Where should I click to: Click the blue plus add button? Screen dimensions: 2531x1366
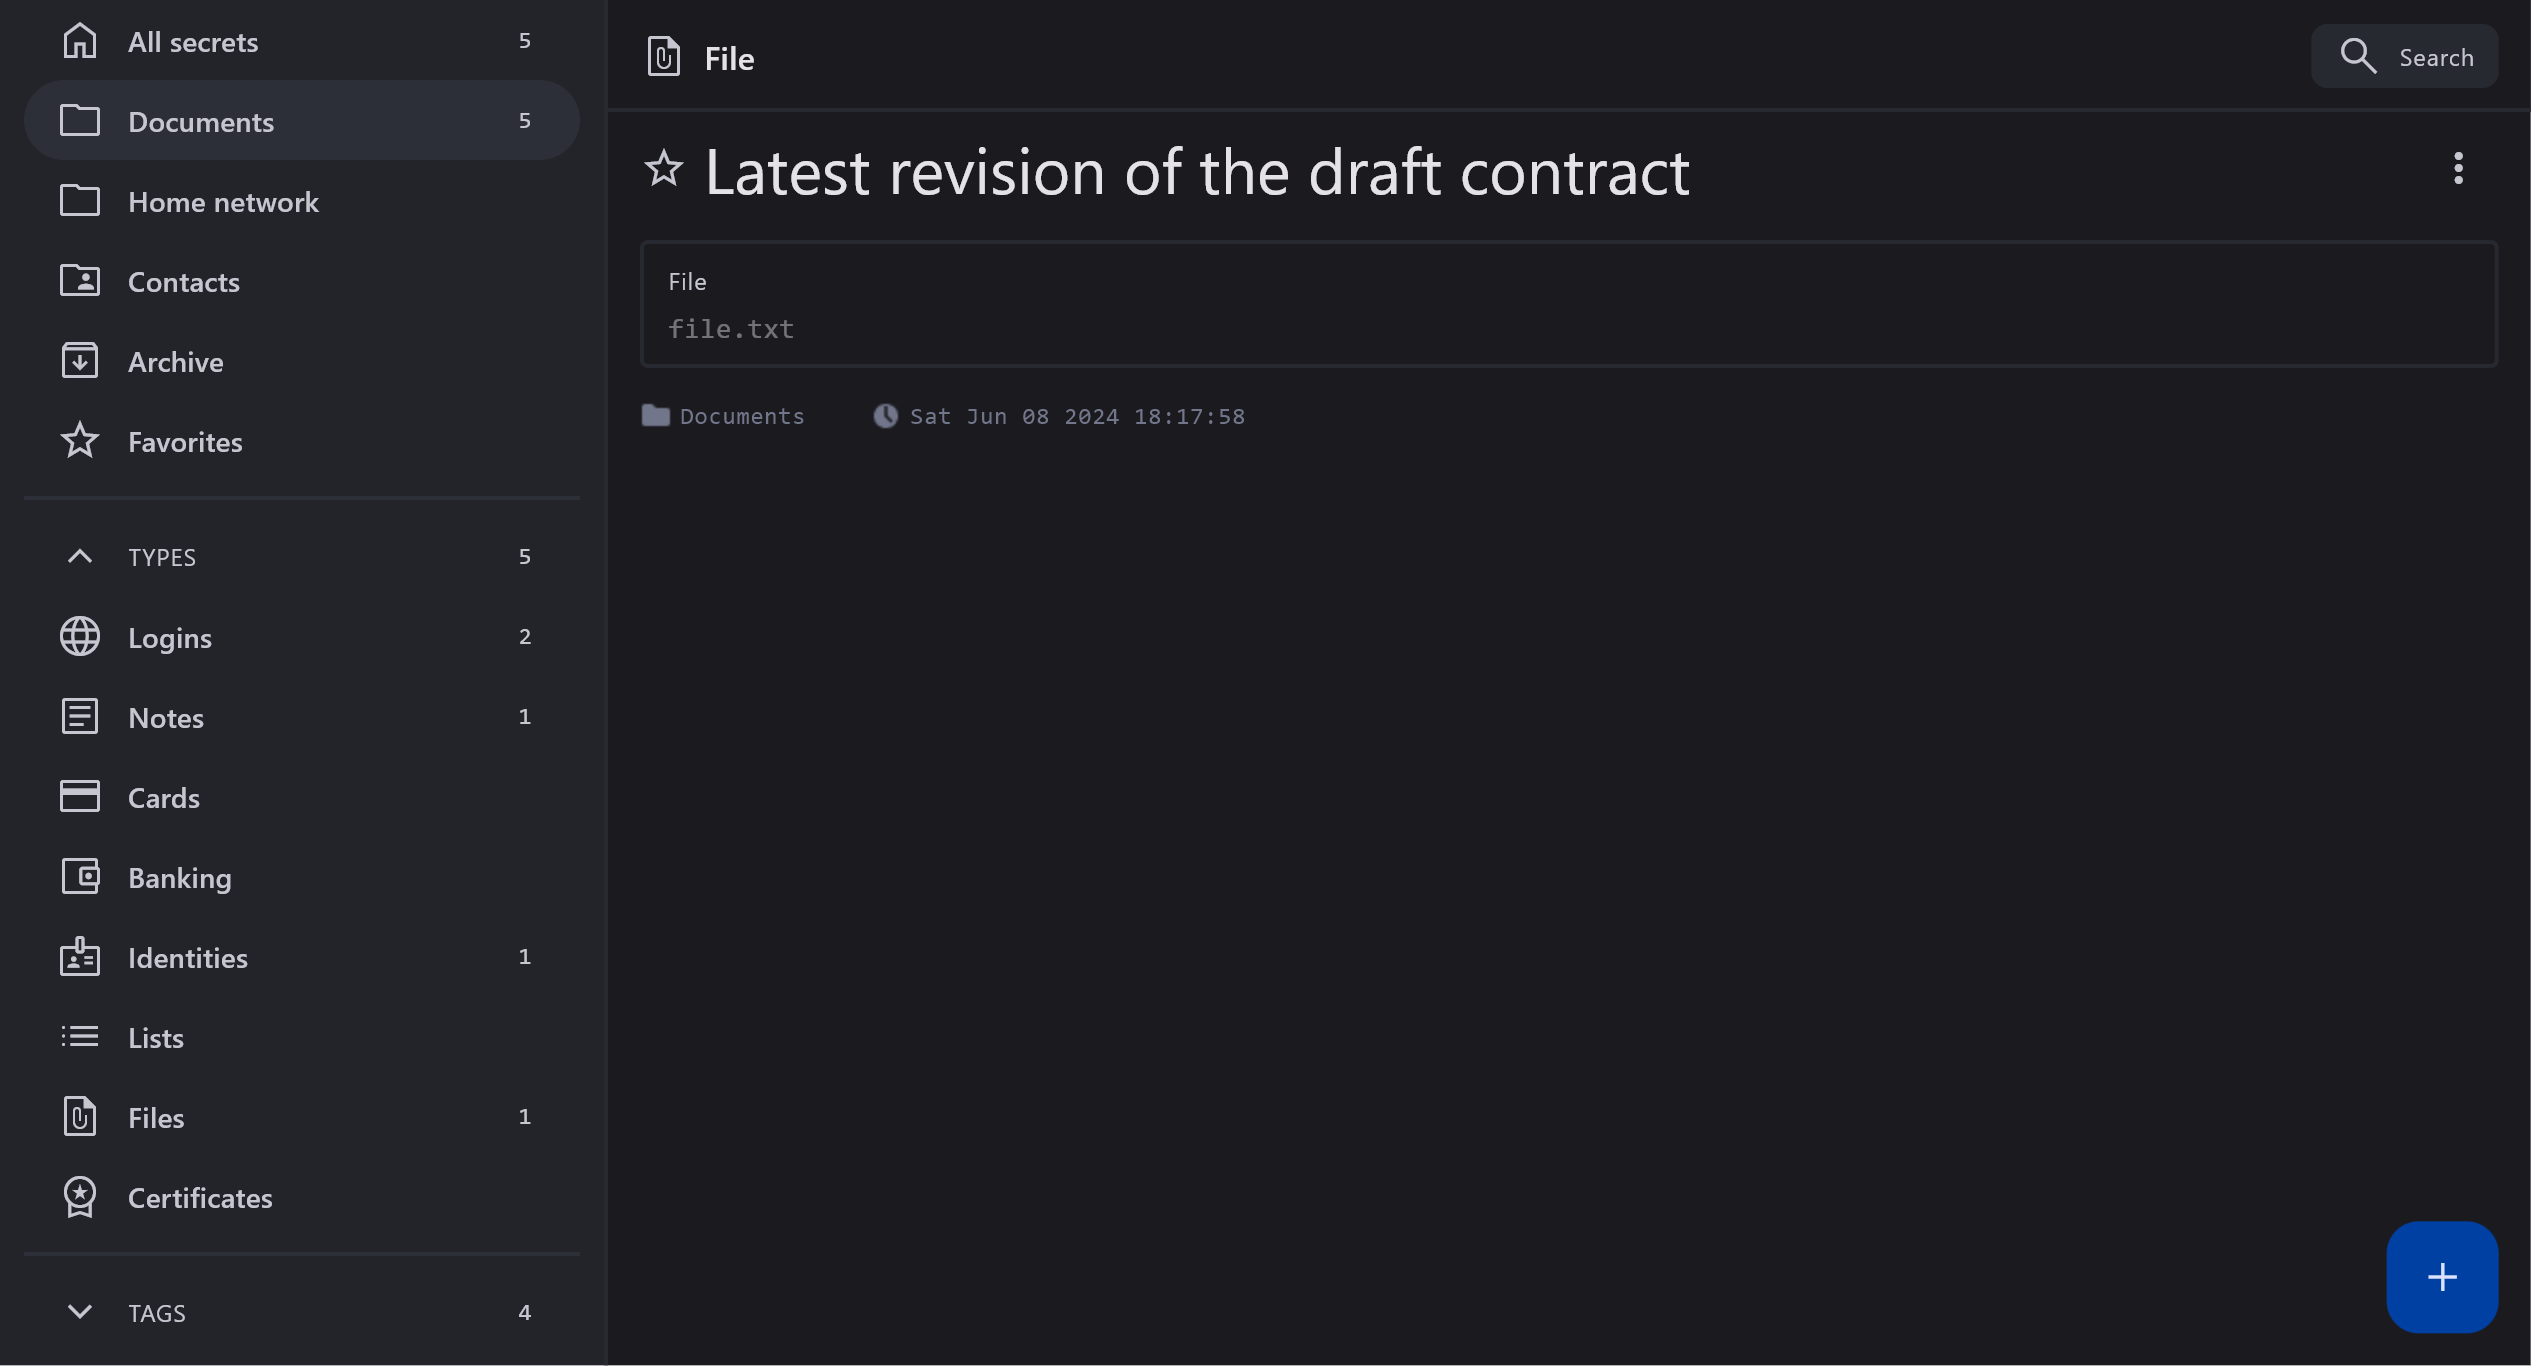[x=2441, y=1276]
